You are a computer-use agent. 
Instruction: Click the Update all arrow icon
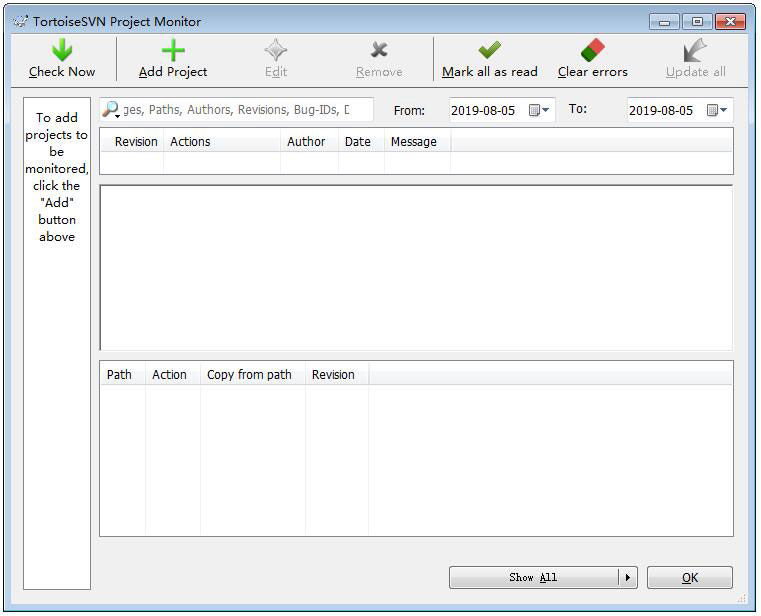(695, 50)
